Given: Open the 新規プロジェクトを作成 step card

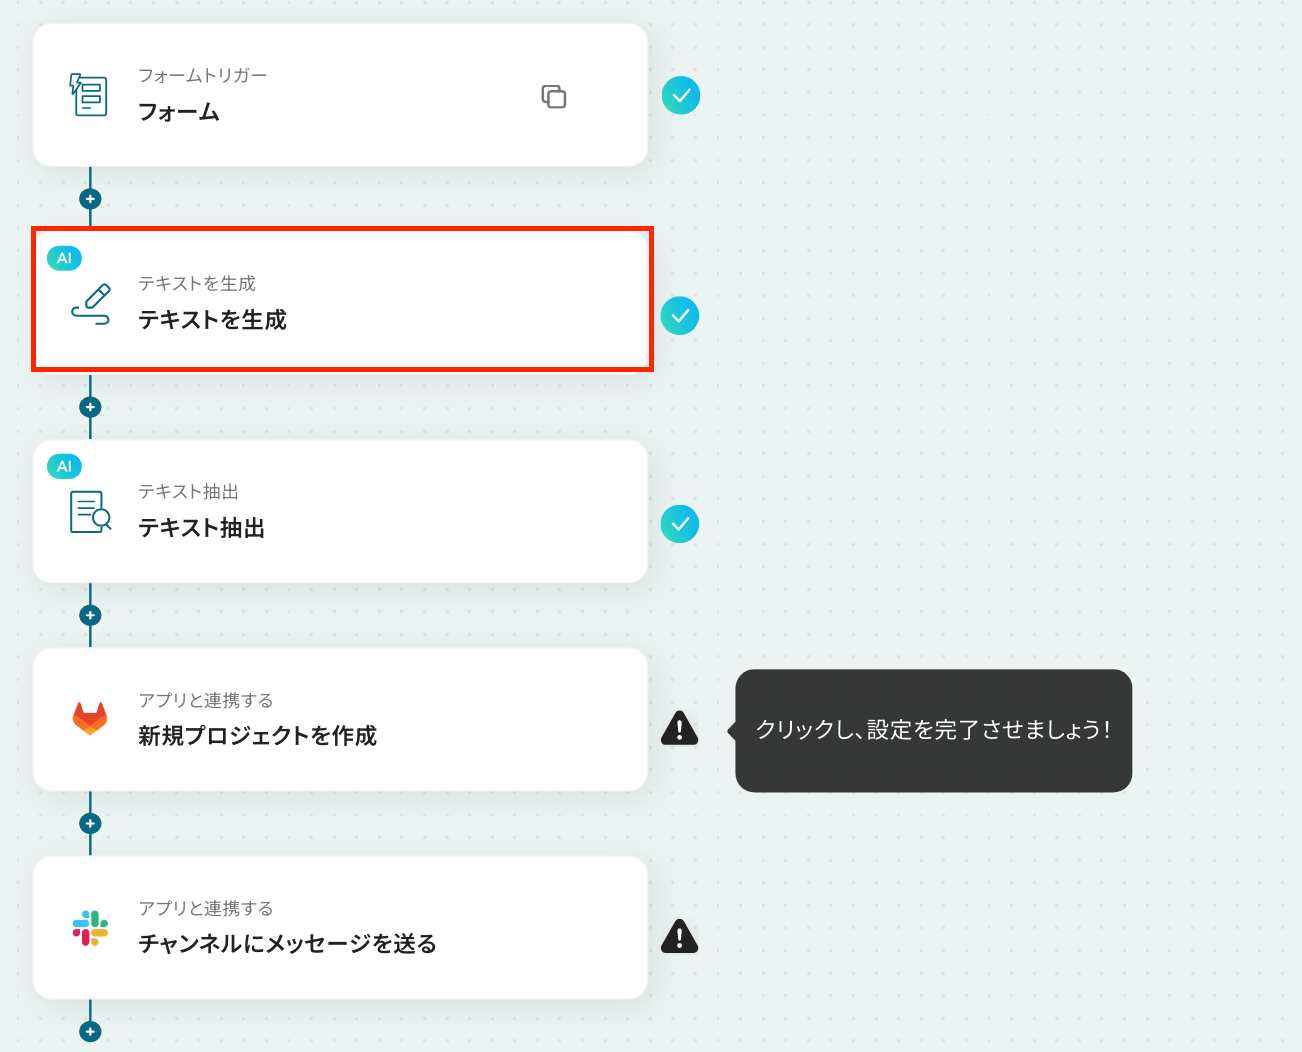Looking at the screenshot, I should 340,719.
